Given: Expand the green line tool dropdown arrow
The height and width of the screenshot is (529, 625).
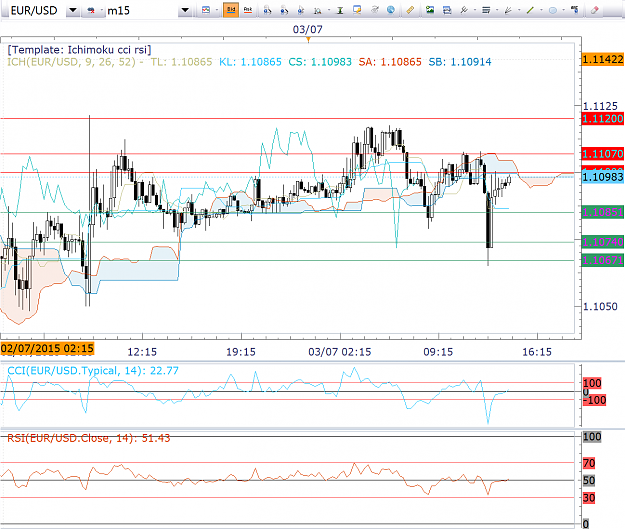Looking at the screenshot, I should (541, 10).
